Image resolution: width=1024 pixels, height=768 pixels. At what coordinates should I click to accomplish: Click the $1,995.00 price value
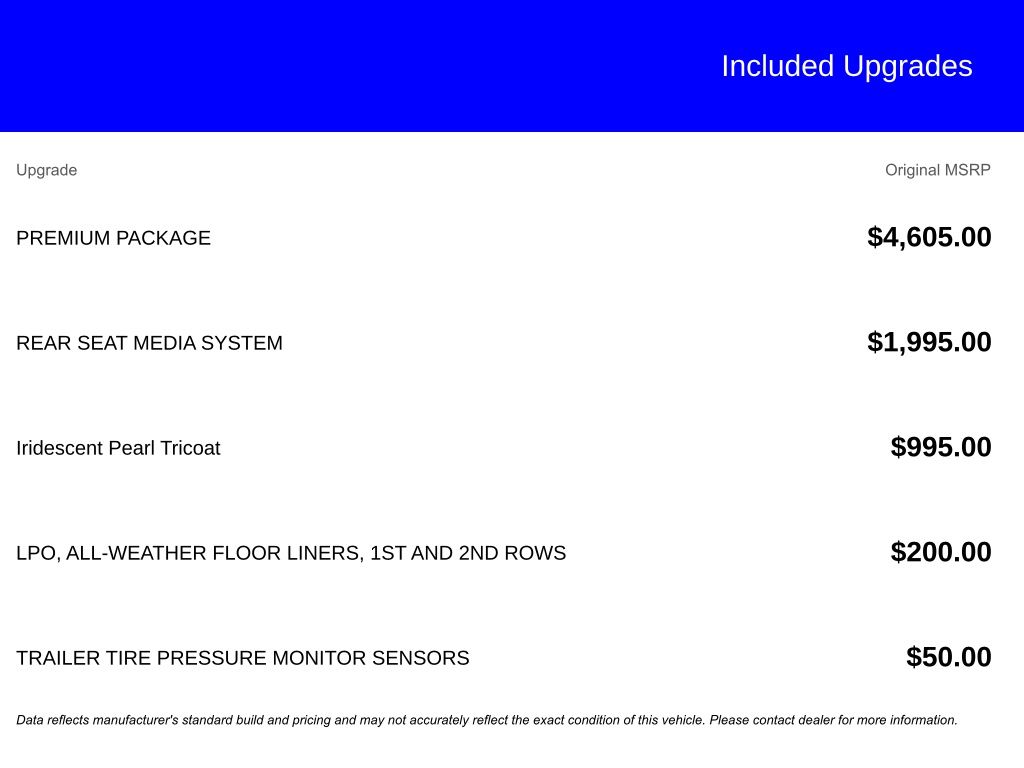tap(929, 342)
